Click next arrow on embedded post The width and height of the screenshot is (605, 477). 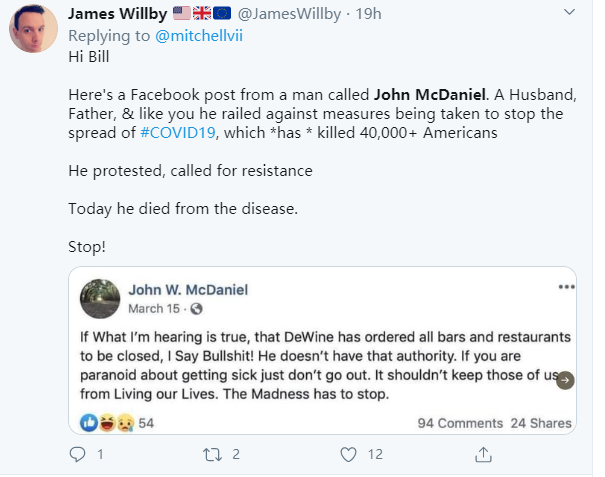coord(565,380)
